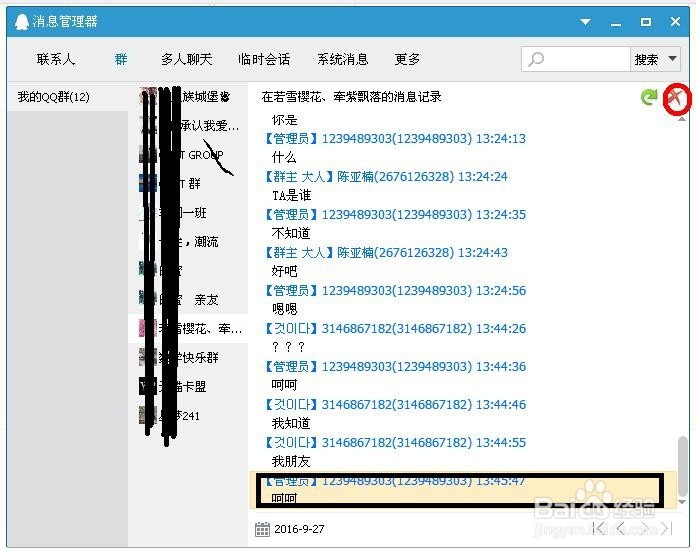Click the date 2016-9-27

[x=299, y=529]
